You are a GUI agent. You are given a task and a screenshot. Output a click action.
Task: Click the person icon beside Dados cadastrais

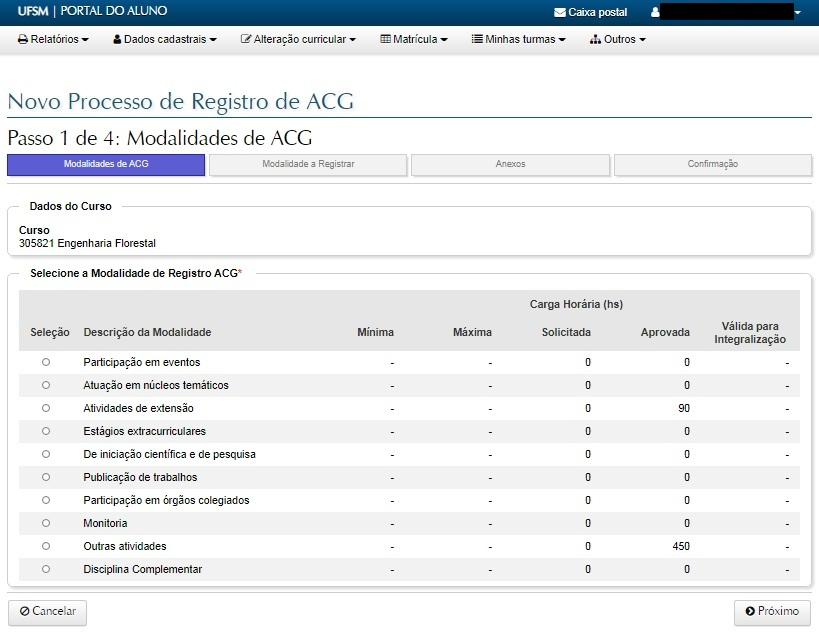[117, 40]
